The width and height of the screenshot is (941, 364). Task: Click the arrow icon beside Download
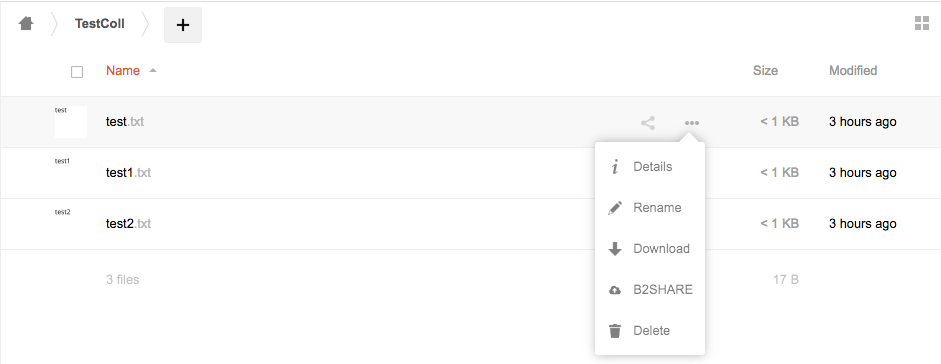point(615,249)
